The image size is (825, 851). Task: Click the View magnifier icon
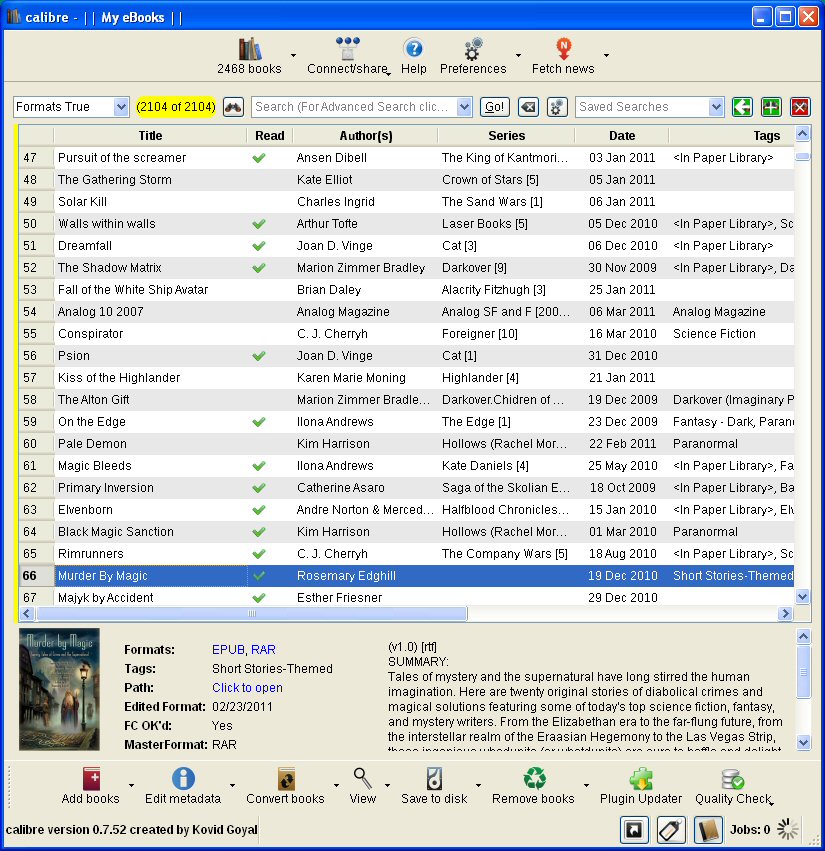click(x=363, y=779)
